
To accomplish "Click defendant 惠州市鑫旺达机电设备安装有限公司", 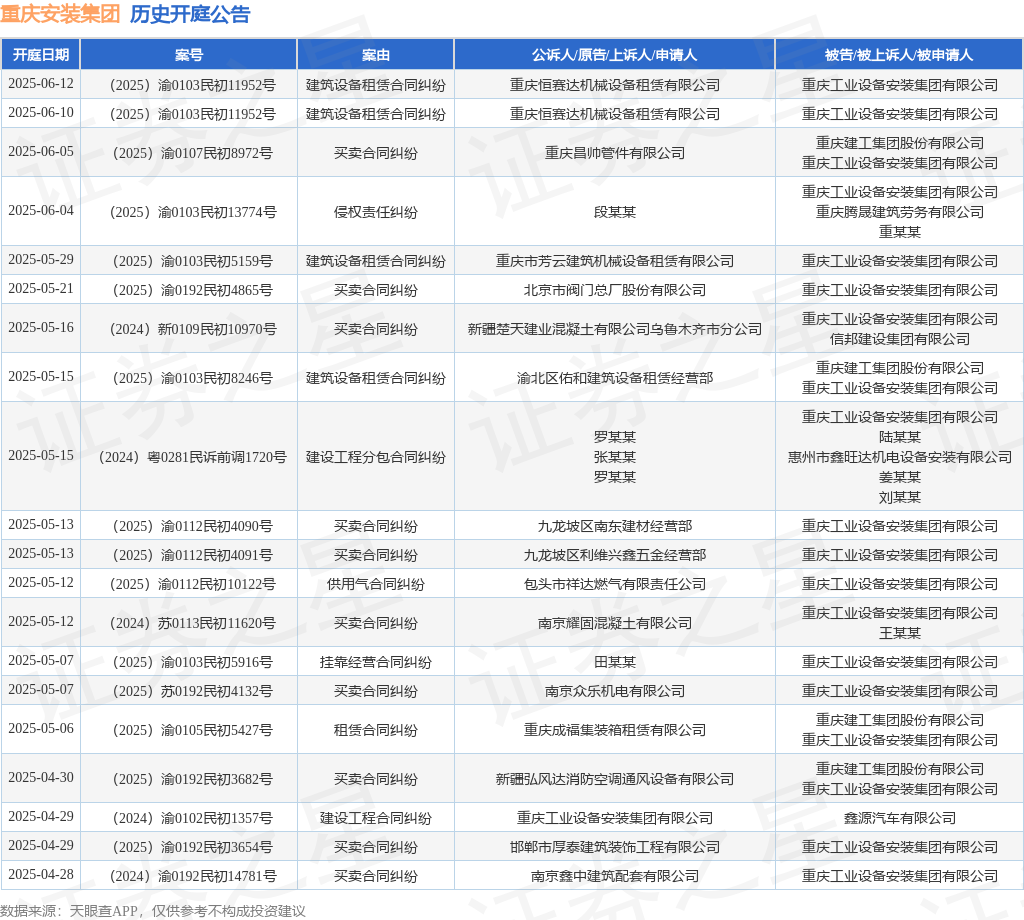I will click(899, 456).
